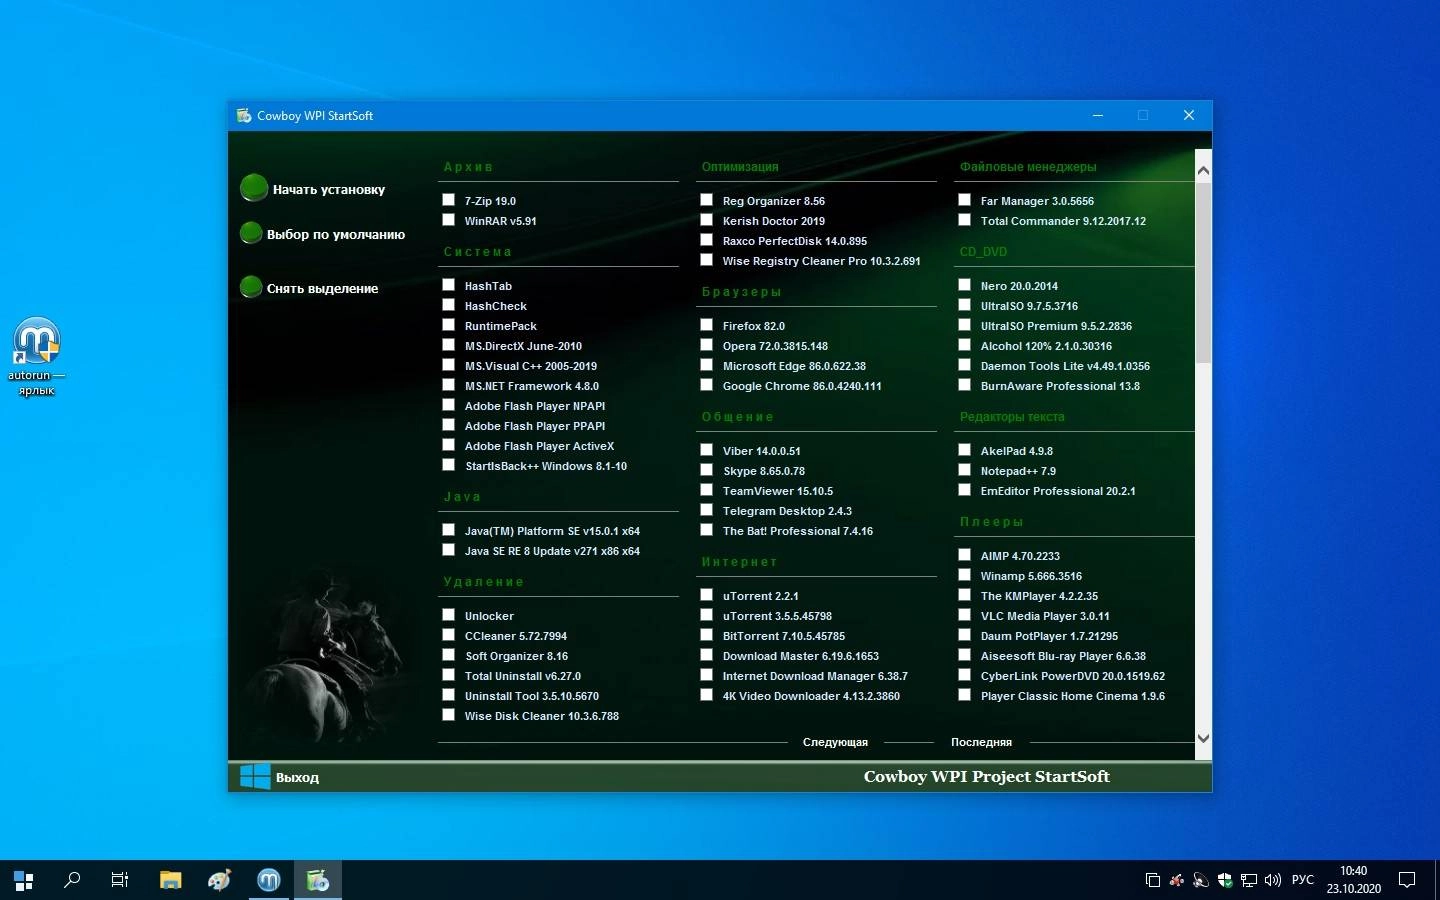The image size is (1440, 900).
Task: Enable the Viber 14.0.0.51 checkbox
Action: [x=707, y=450]
